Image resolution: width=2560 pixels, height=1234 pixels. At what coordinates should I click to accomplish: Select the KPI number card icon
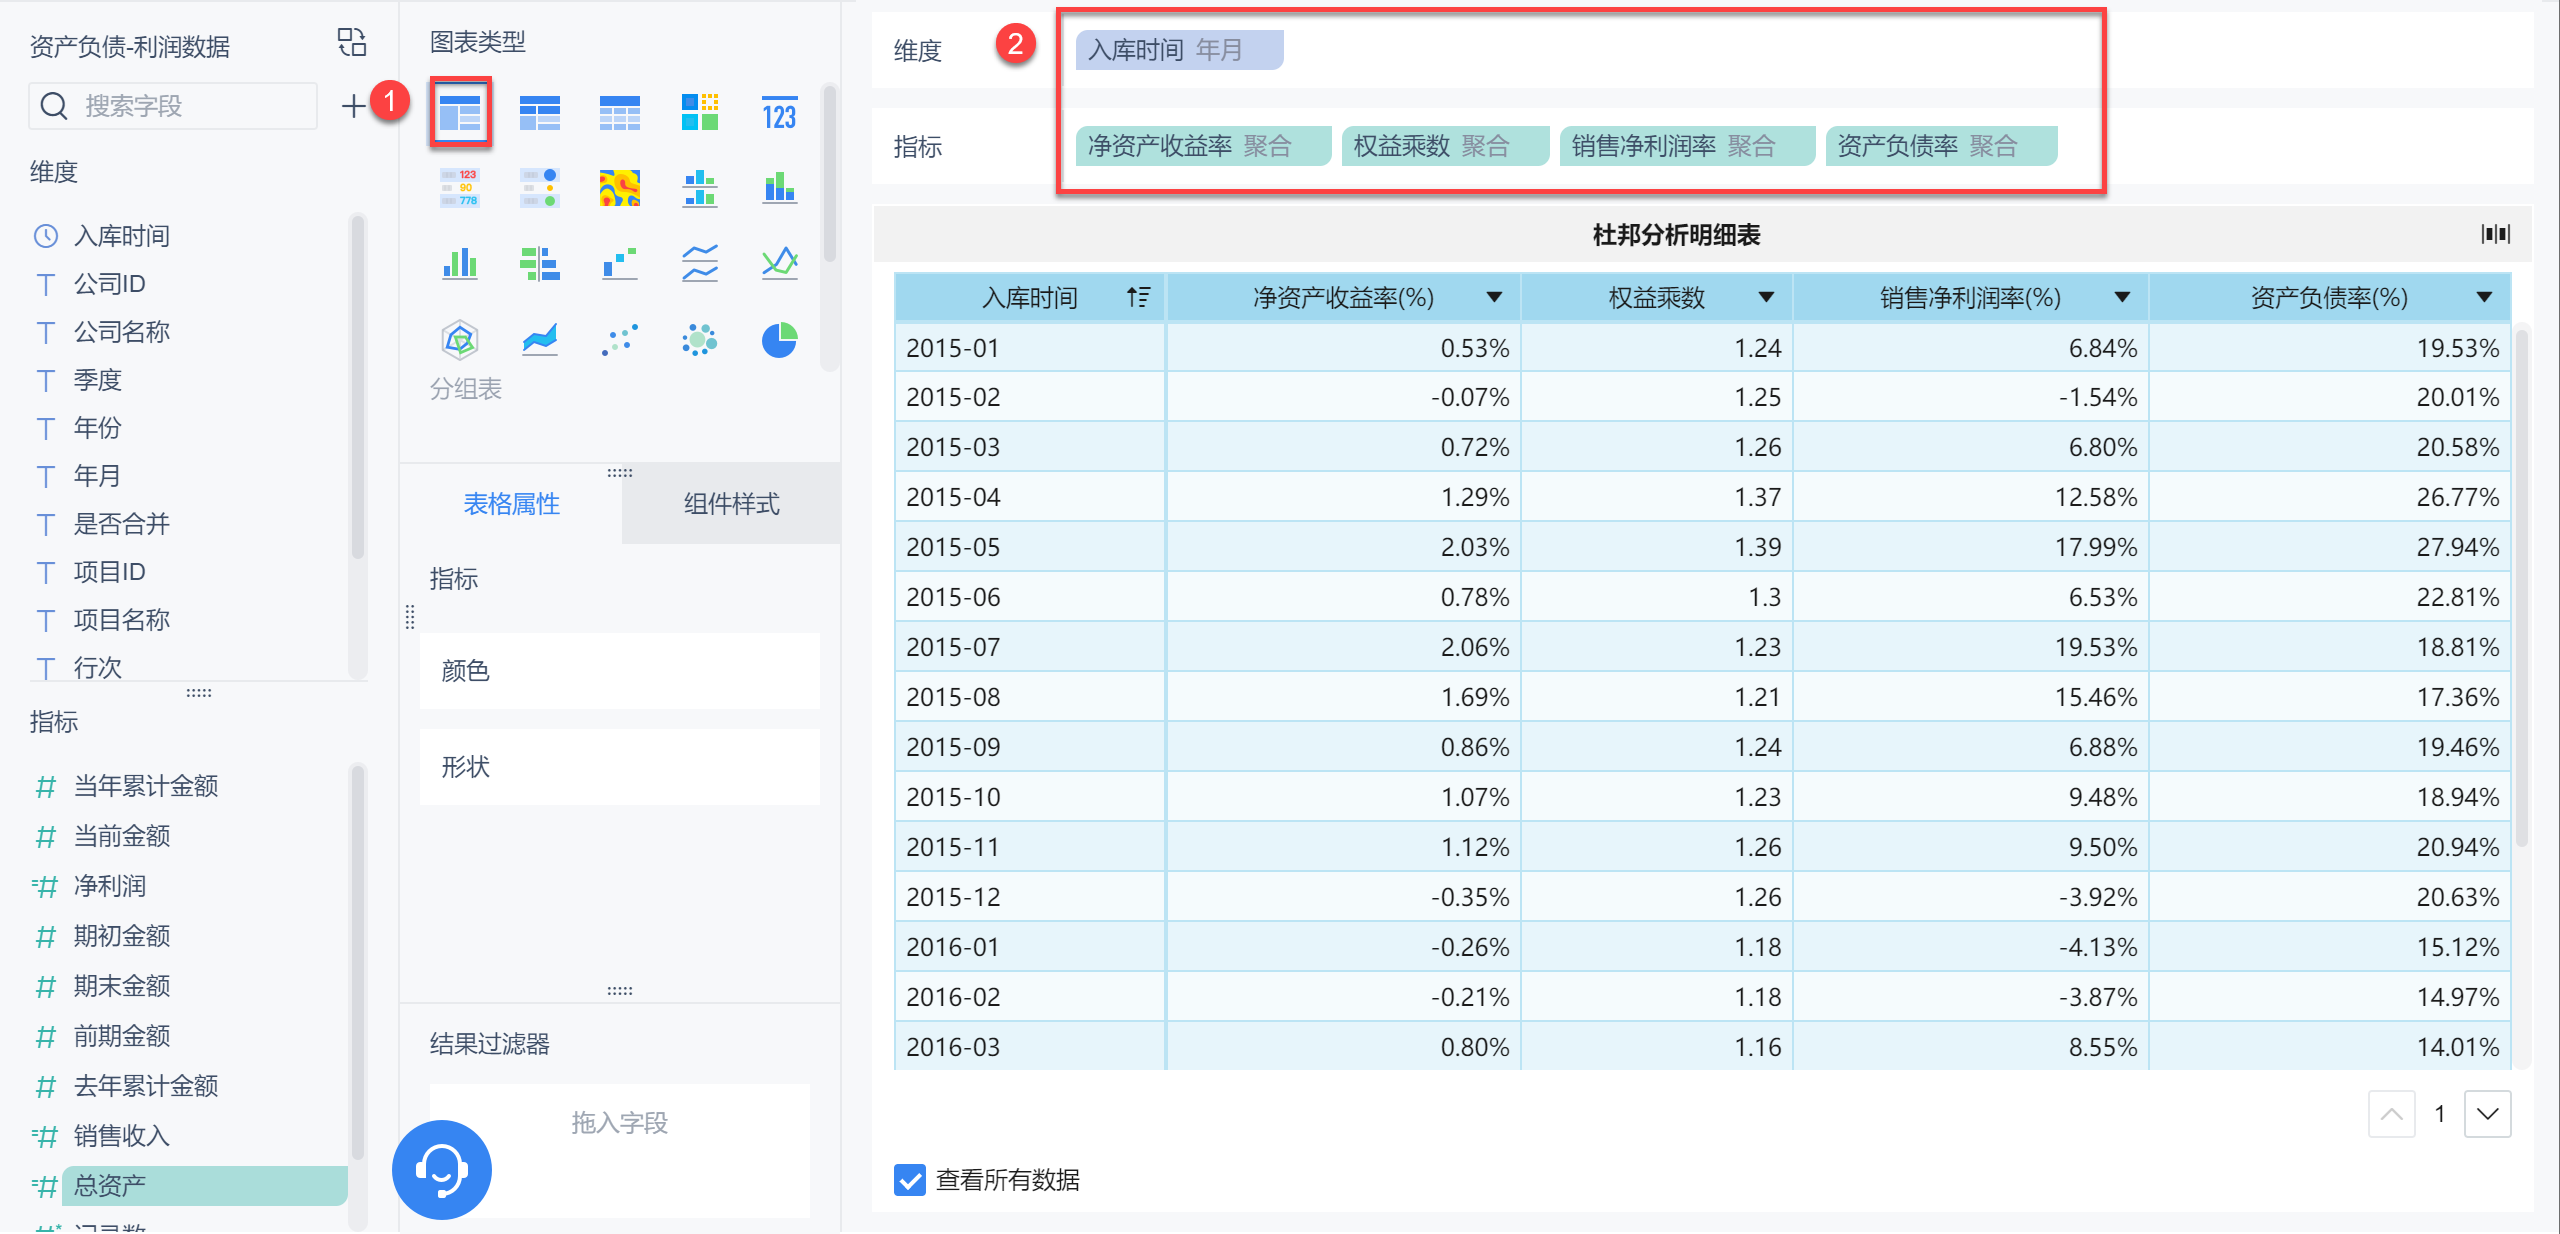pos(779,114)
